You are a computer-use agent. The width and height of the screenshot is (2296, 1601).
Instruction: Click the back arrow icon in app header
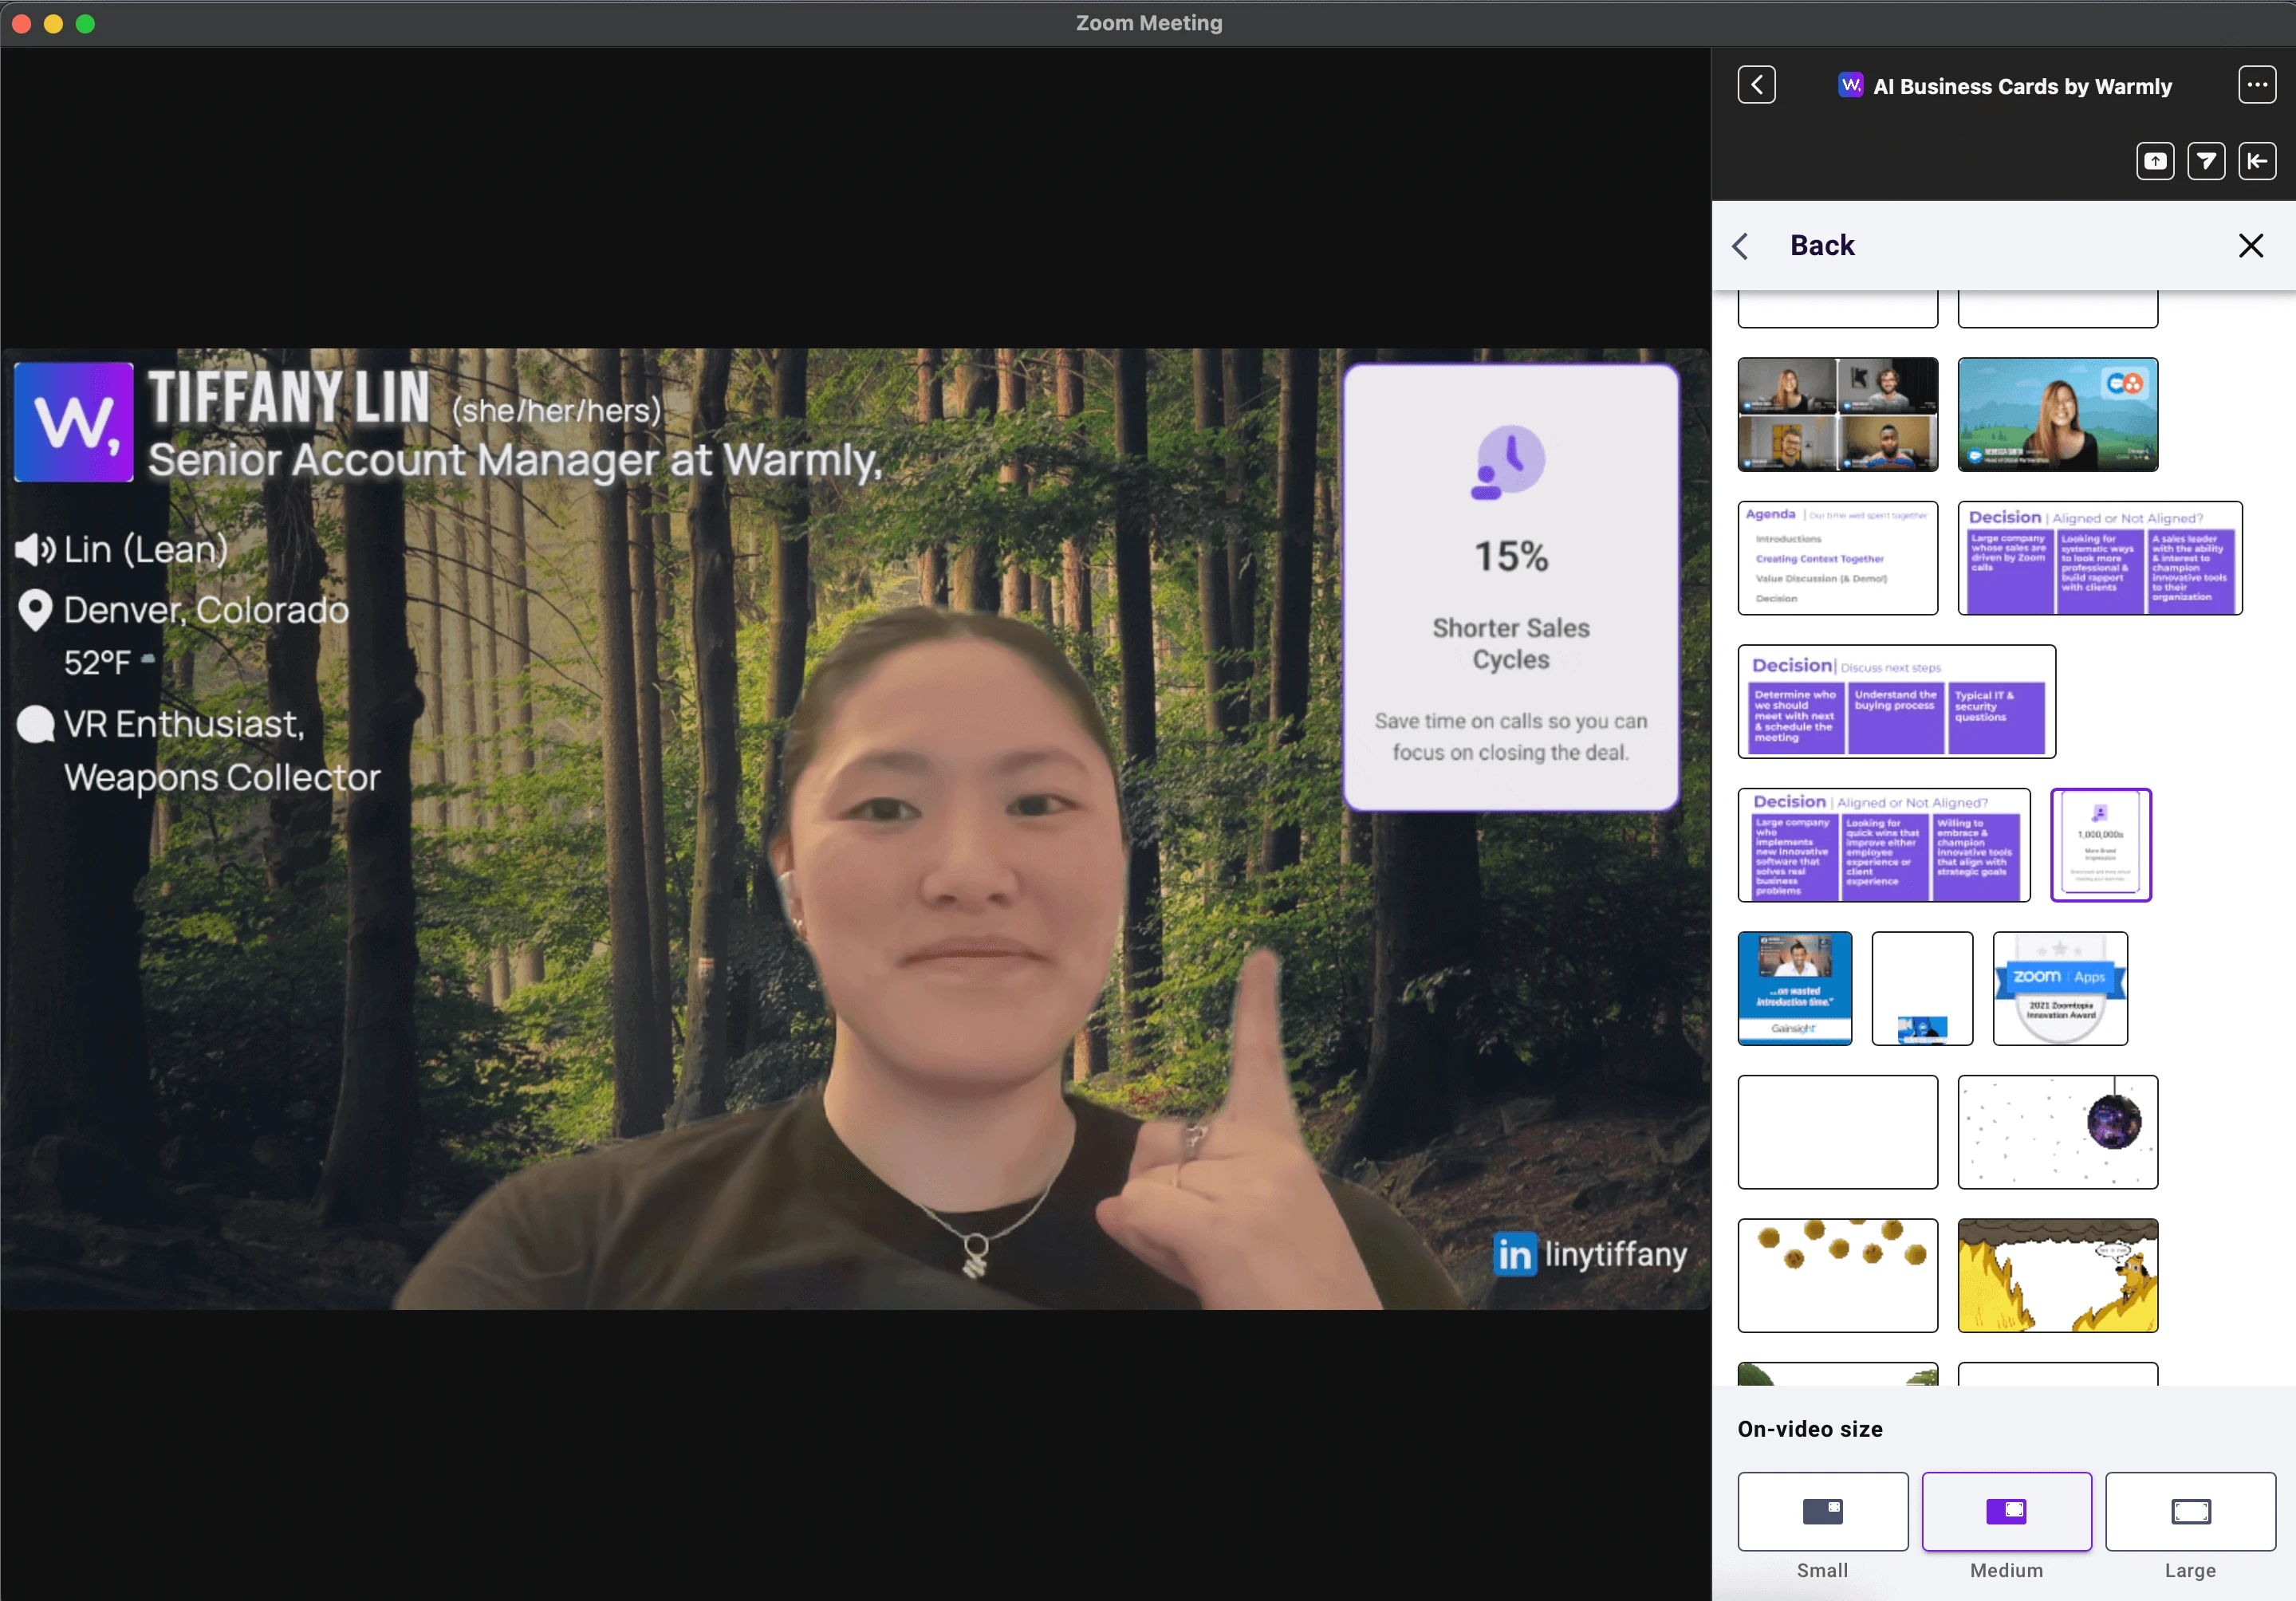pos(1756,85)
